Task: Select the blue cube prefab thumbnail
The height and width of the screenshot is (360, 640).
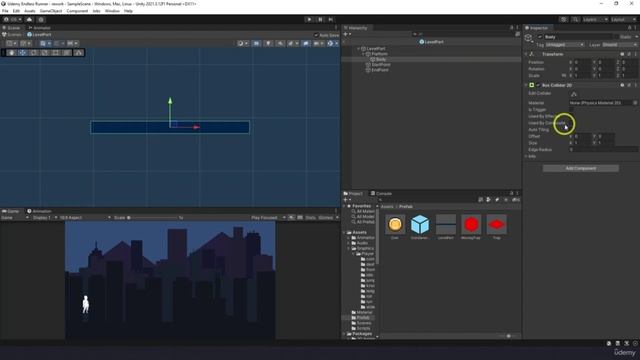Action: click(420, 224)
